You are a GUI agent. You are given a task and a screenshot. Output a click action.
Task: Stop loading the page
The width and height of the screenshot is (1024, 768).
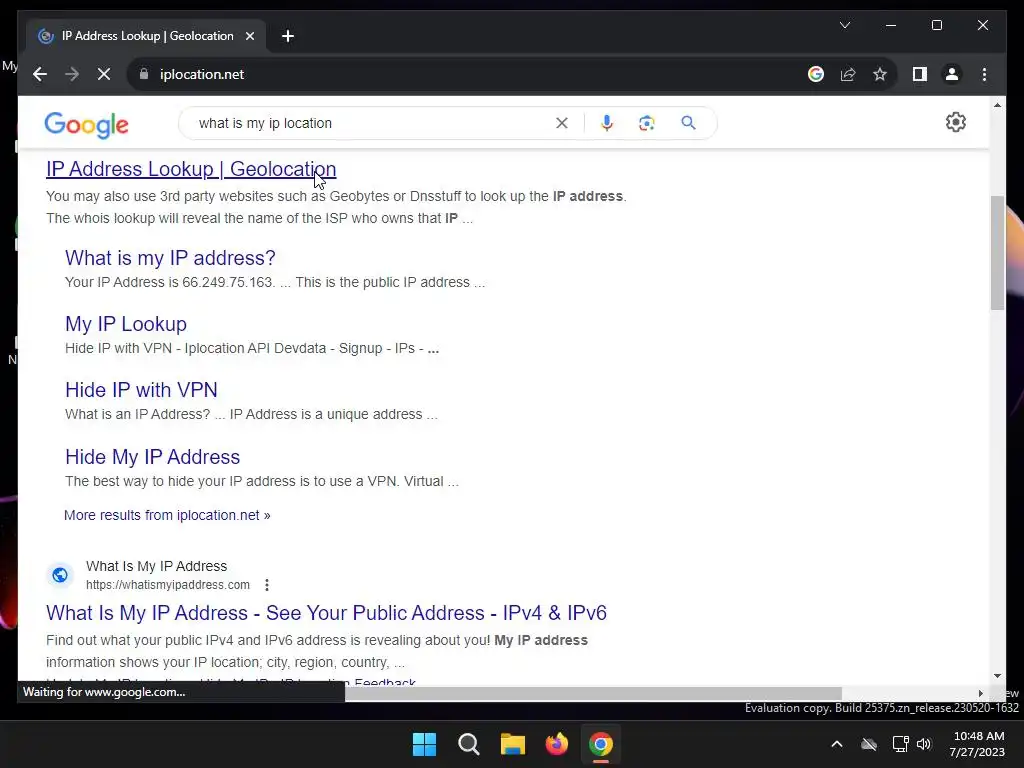point(104,74)
